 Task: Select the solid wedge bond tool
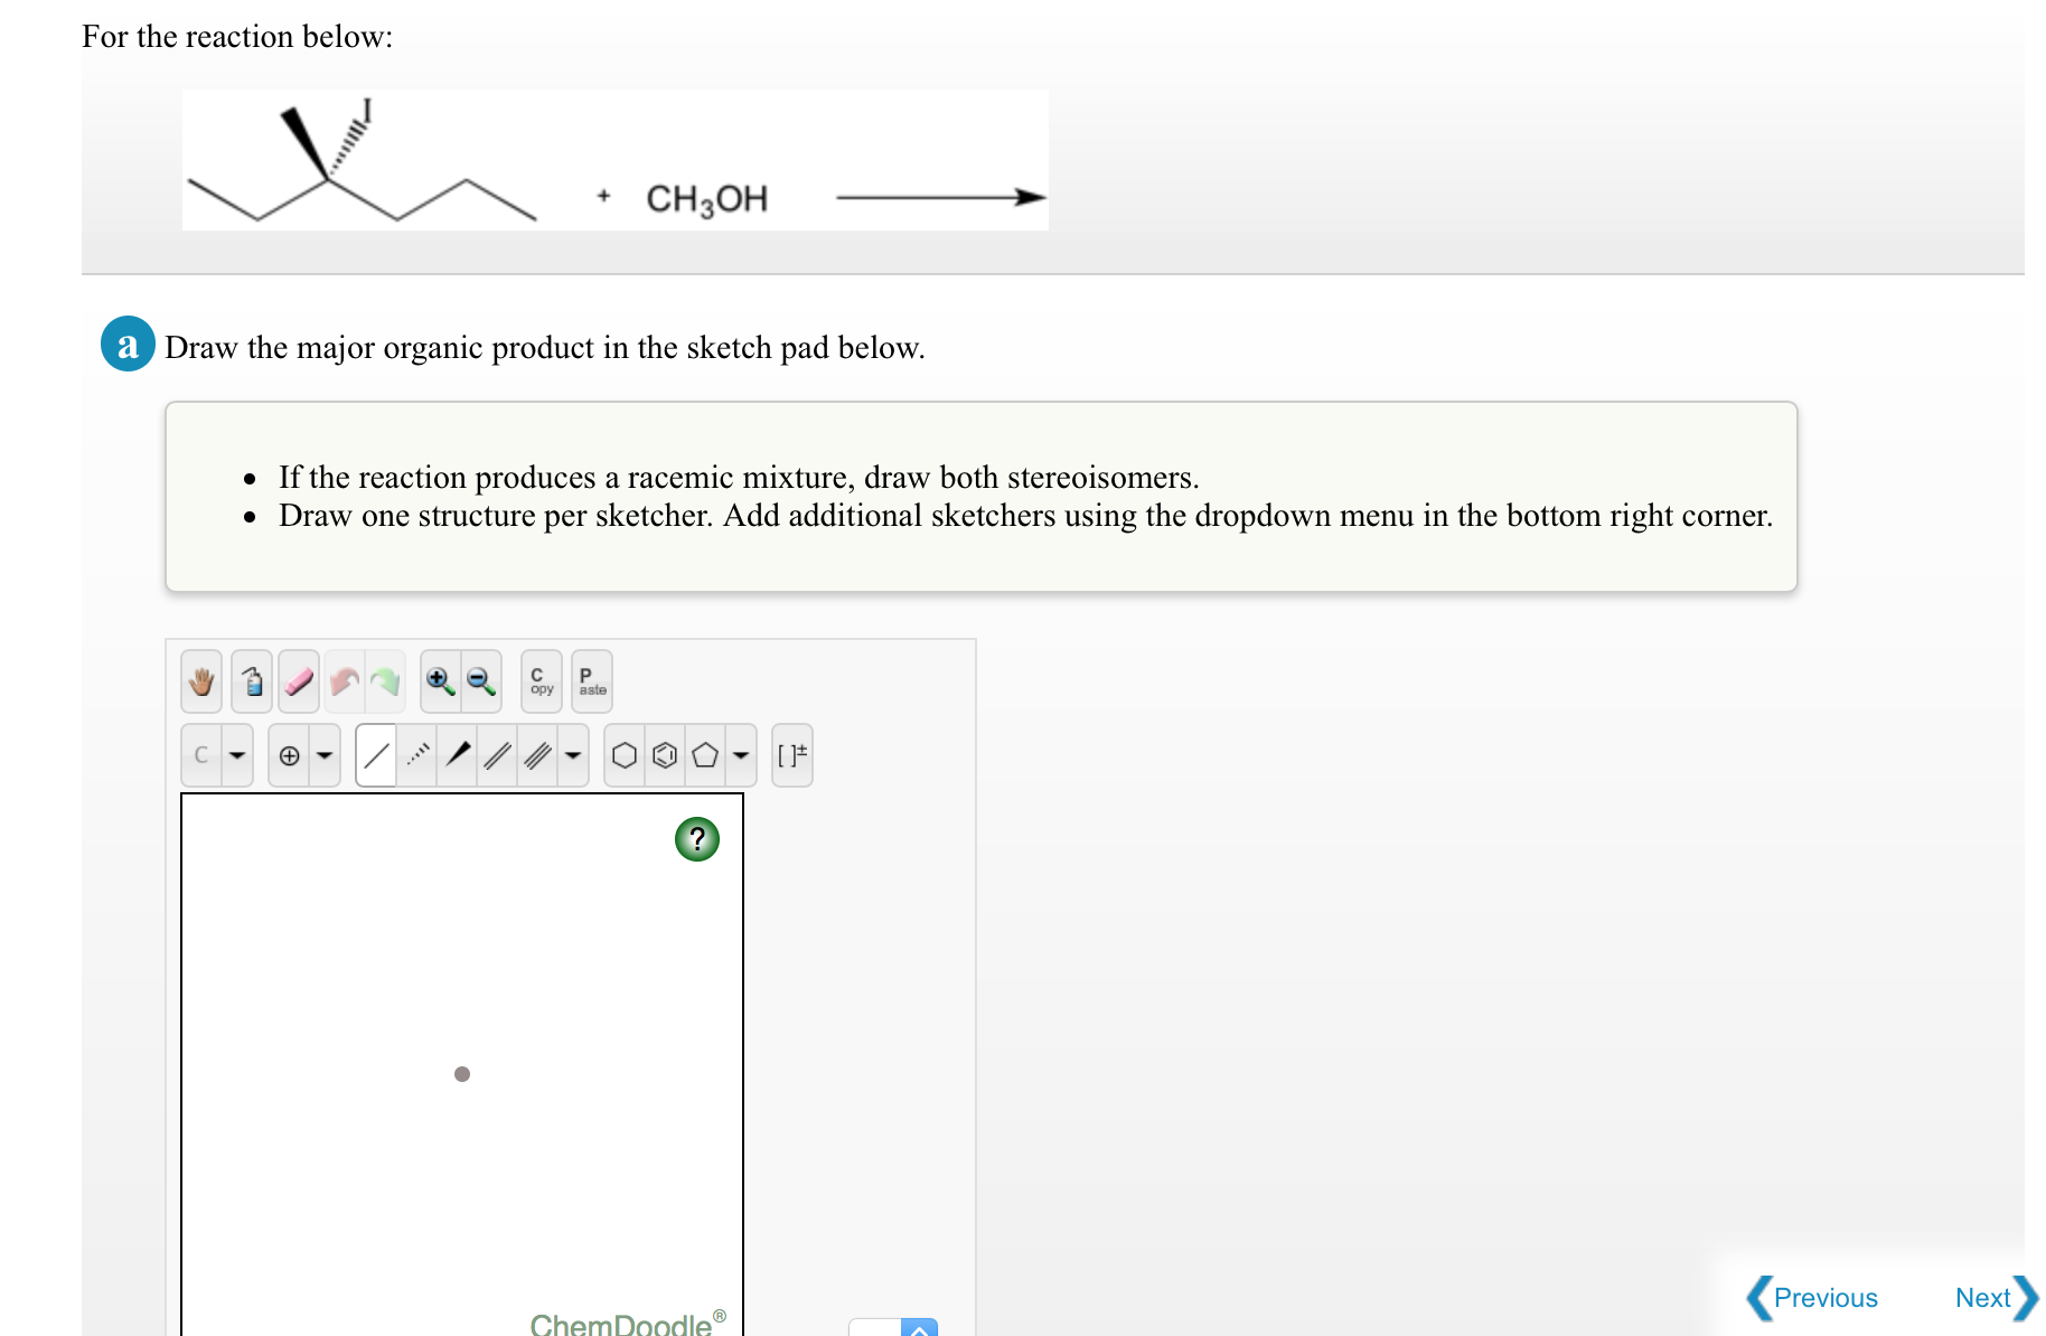[x=458, y=755]
